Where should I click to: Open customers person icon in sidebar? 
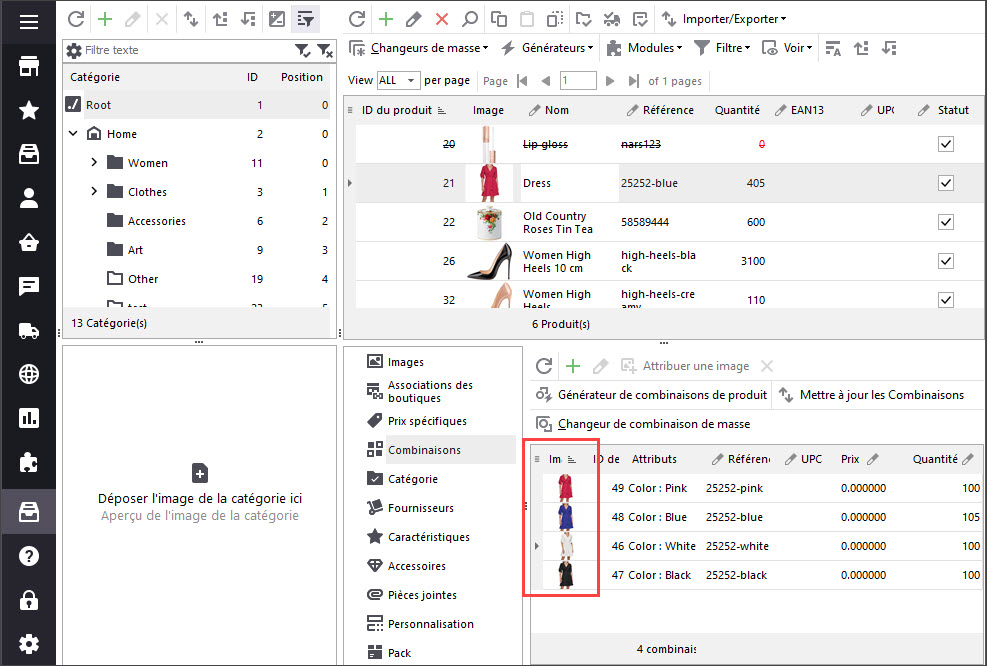tap(28, 198)
